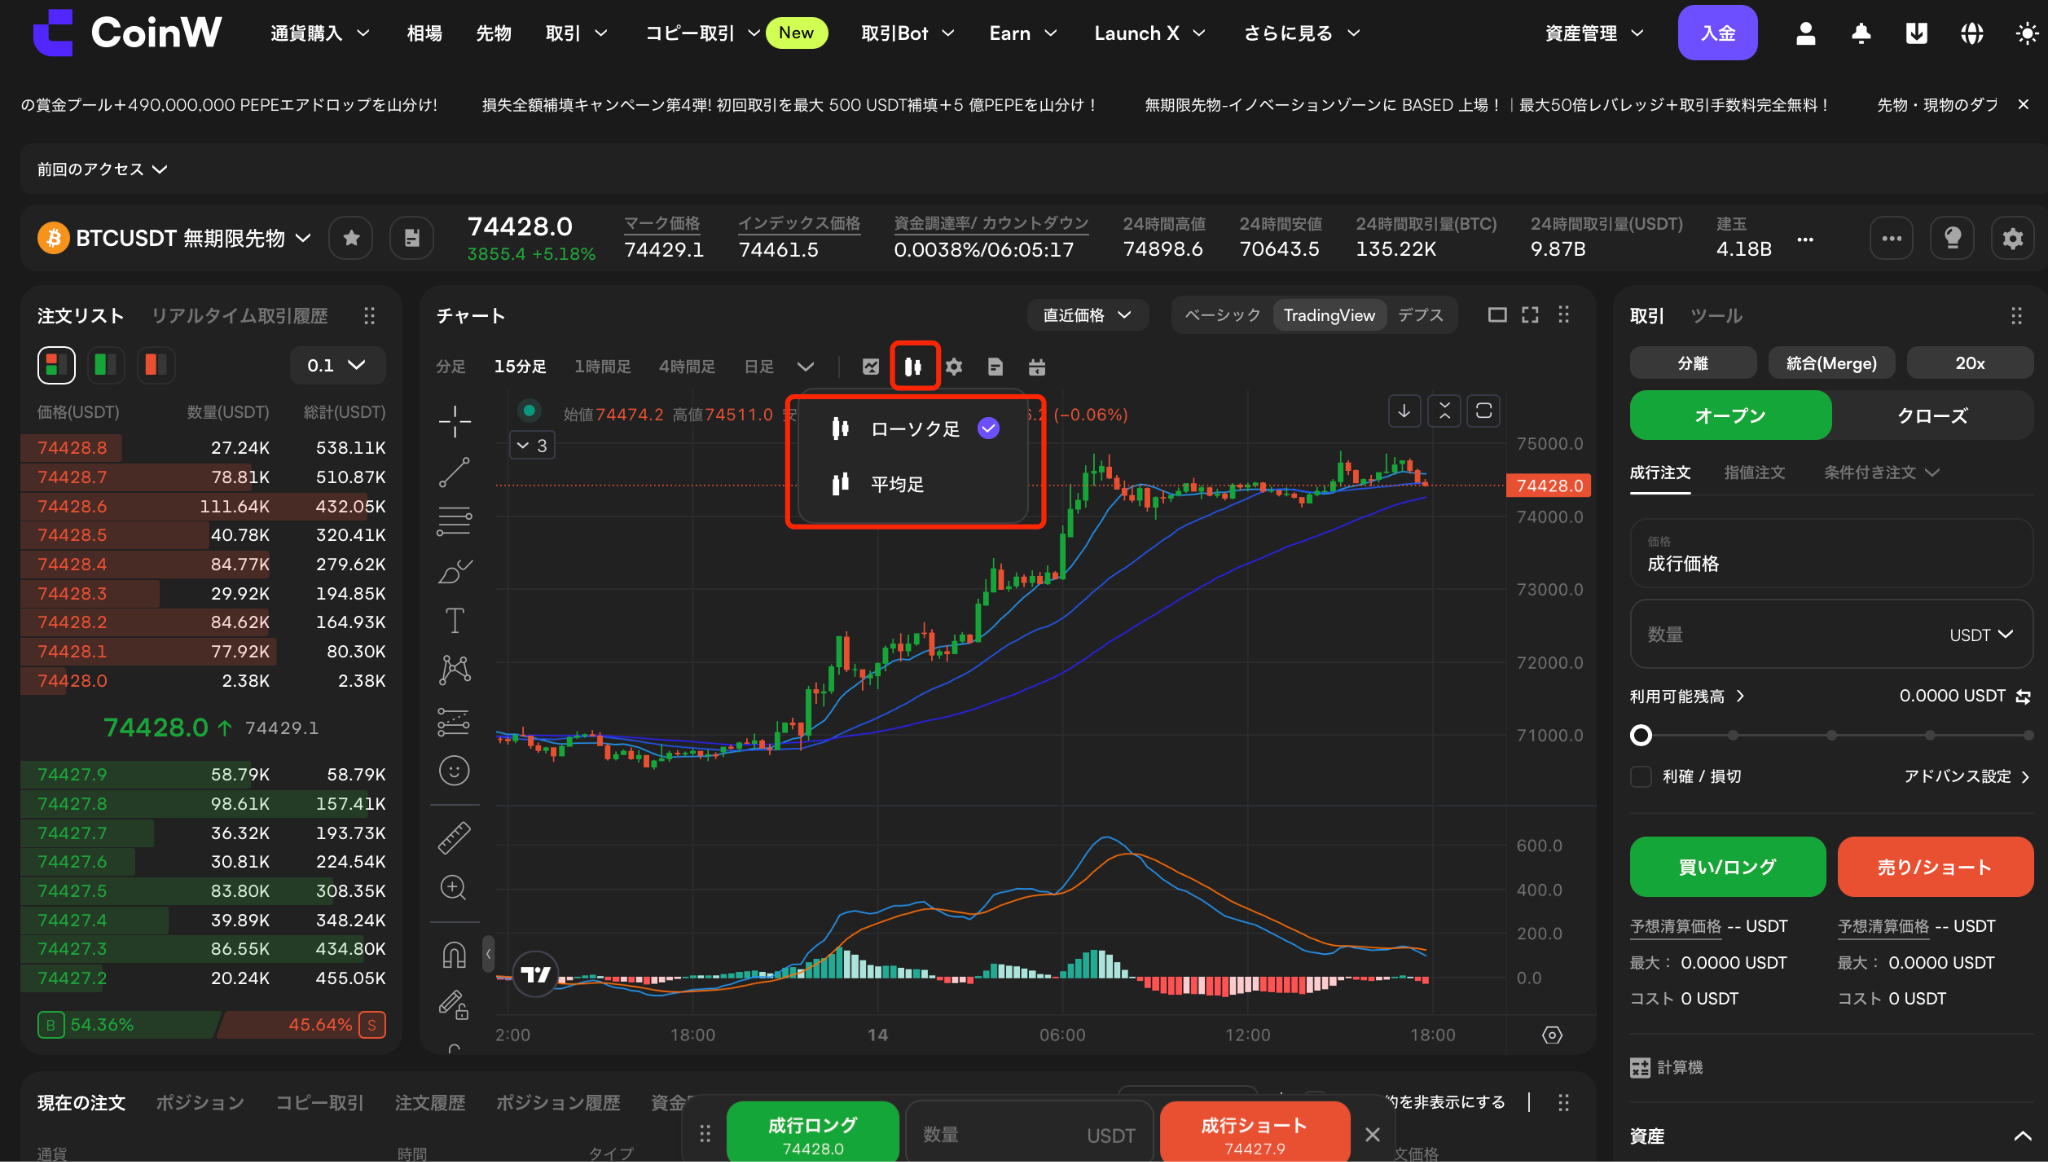2048x1162 pixels.
Task: Click the fullscreen chart icon
Action: click(1530, 315)
